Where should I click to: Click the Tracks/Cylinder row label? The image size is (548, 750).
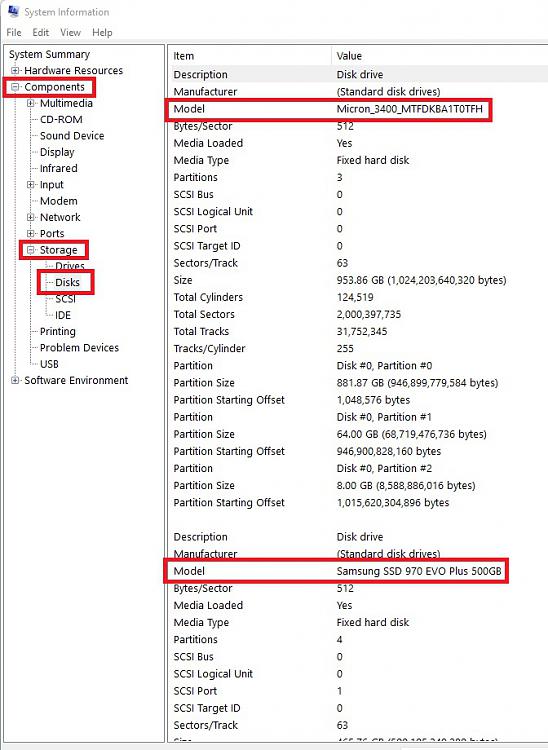click(x=209, y=349)
